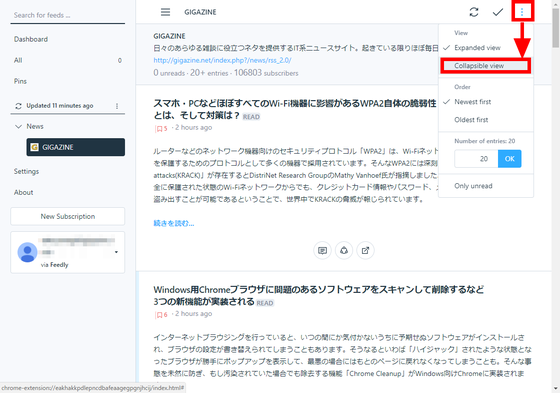Viewport: 560px width, 393px height.
Task: Open Pins in the sidebar
Action: point(20,81)
